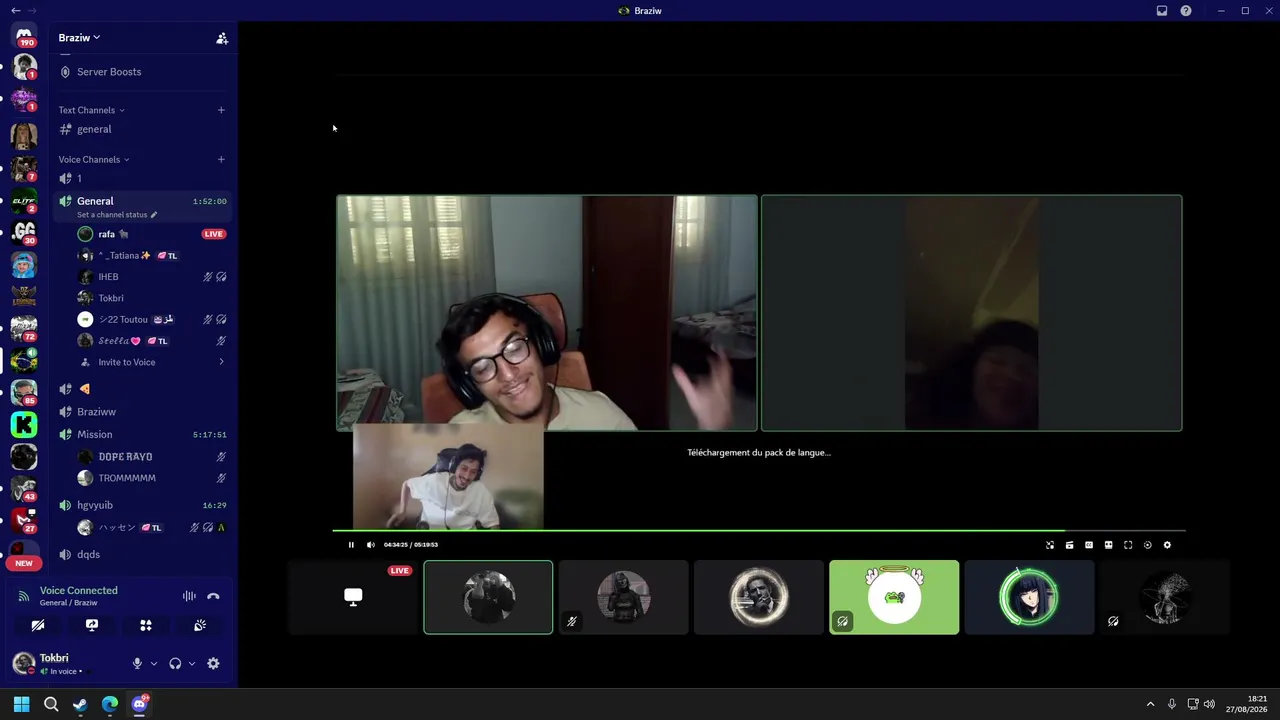
Task: Click Invite to Voice
Action: coord(152,362)
